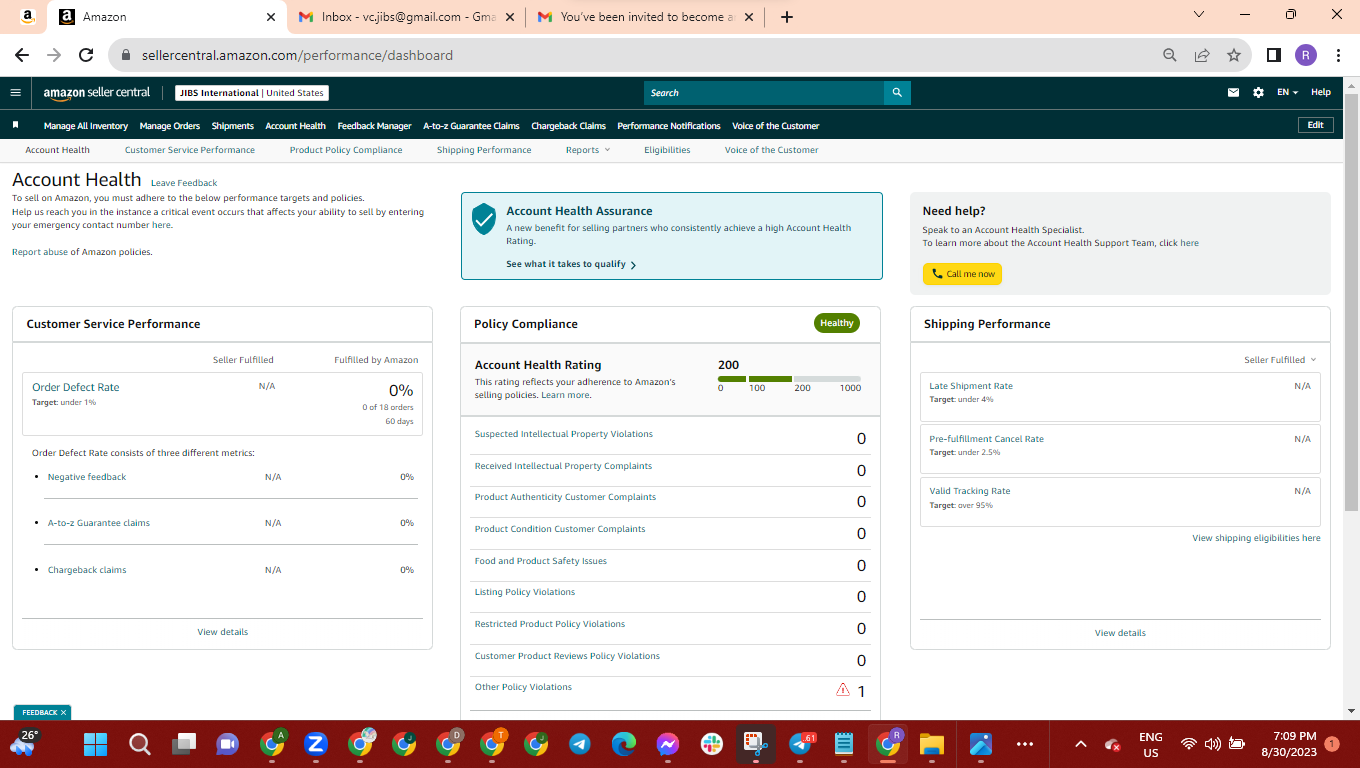Open Feedback Manager in the navigation bar
The width and height of the screenshot is (1360, 768).
[x=374, y=126]
